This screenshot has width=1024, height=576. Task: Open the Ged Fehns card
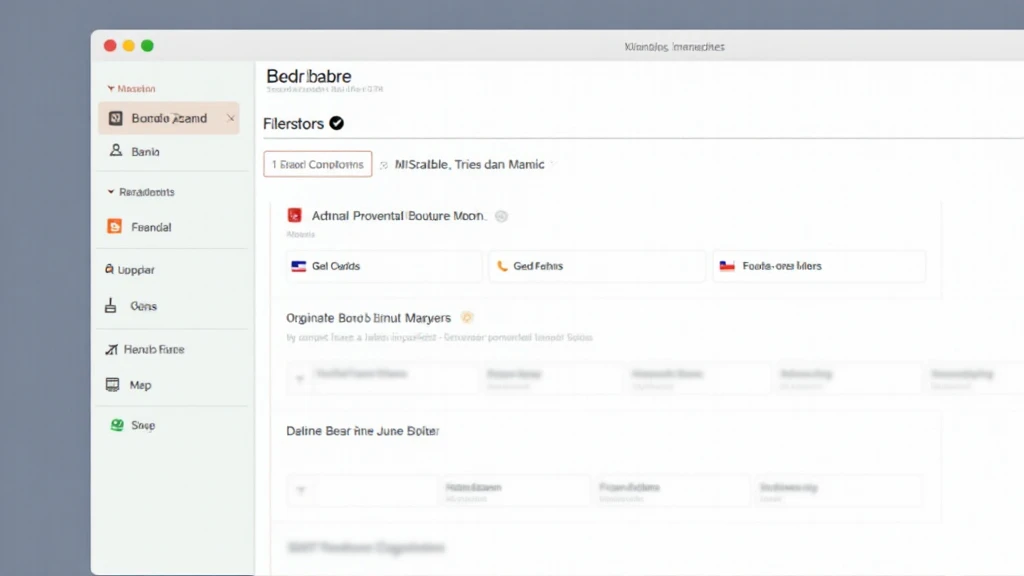click(x=597, y=266)
